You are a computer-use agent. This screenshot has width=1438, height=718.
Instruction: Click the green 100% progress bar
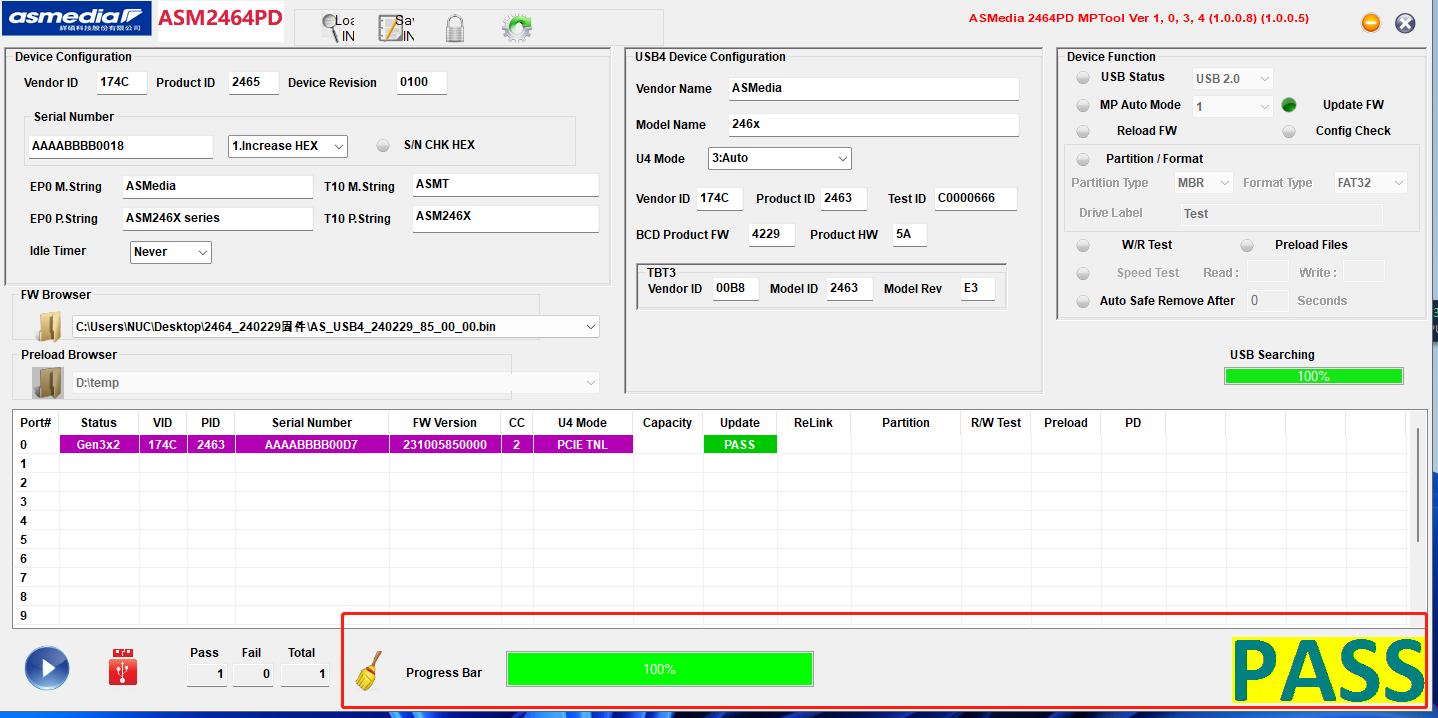(x=660, y=669)
